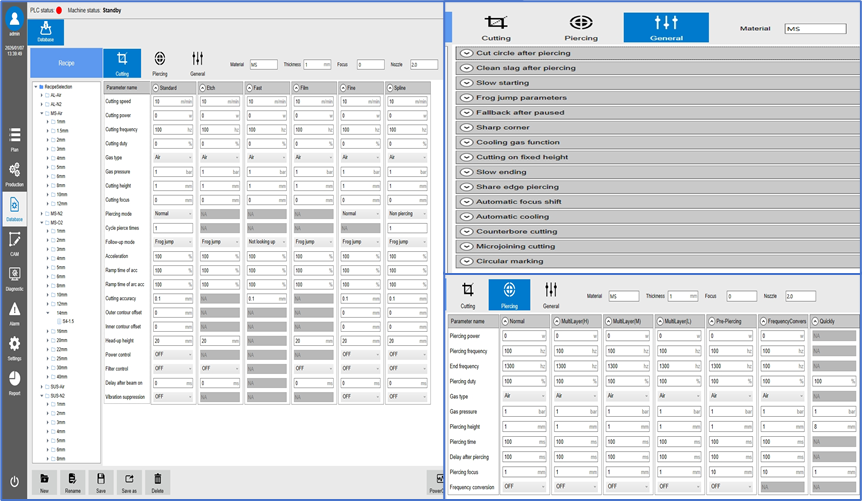Image resolution: width=862 pixels, height=501 pixels.
Task: Click the Save as button
Action: [x=129, y=482]
